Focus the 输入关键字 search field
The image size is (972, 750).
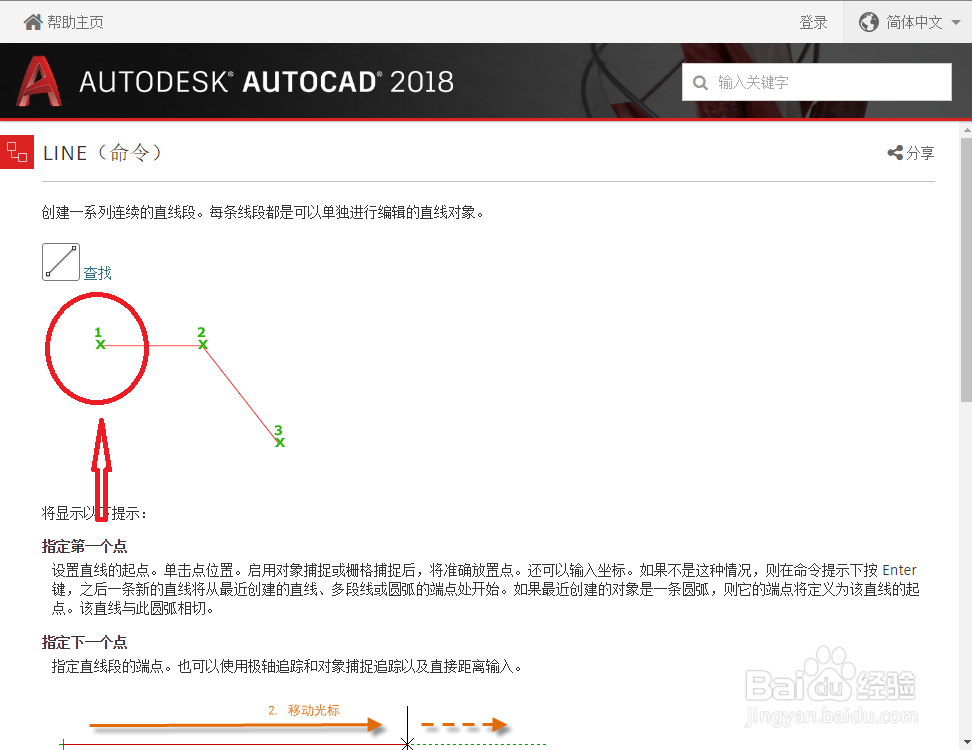pos(816,82)
